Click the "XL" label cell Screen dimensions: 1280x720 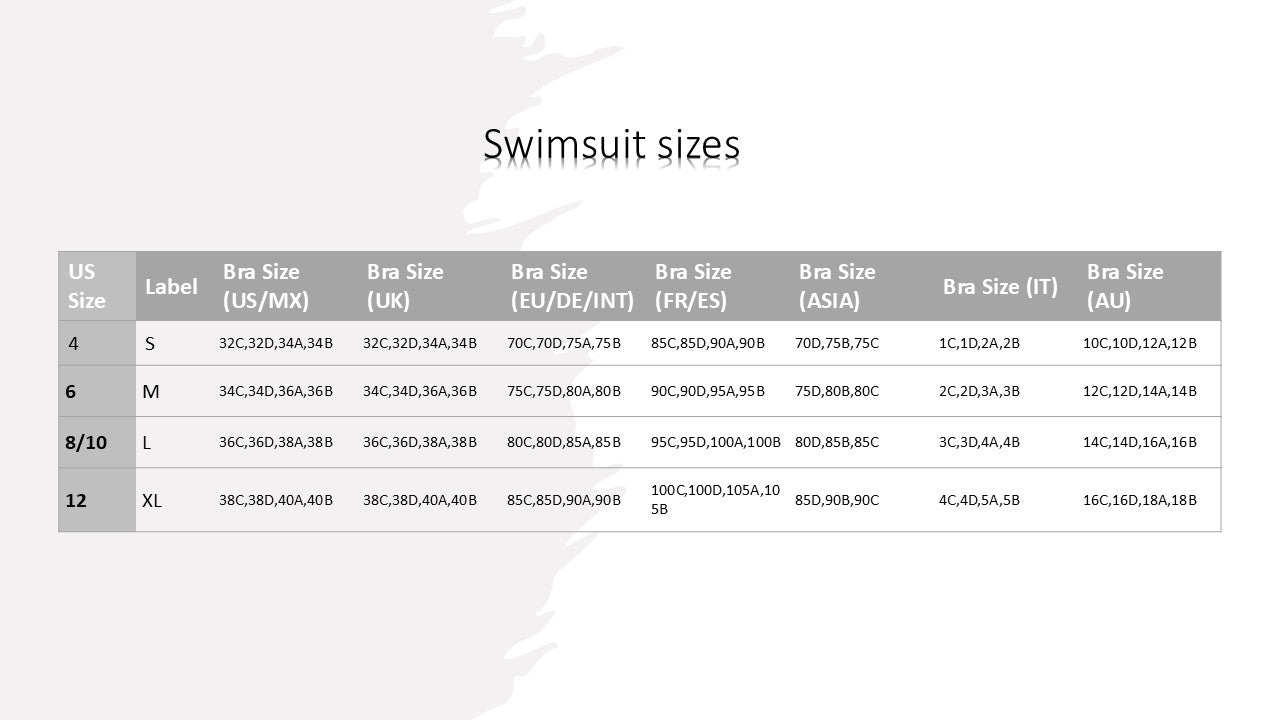point(152,500)
